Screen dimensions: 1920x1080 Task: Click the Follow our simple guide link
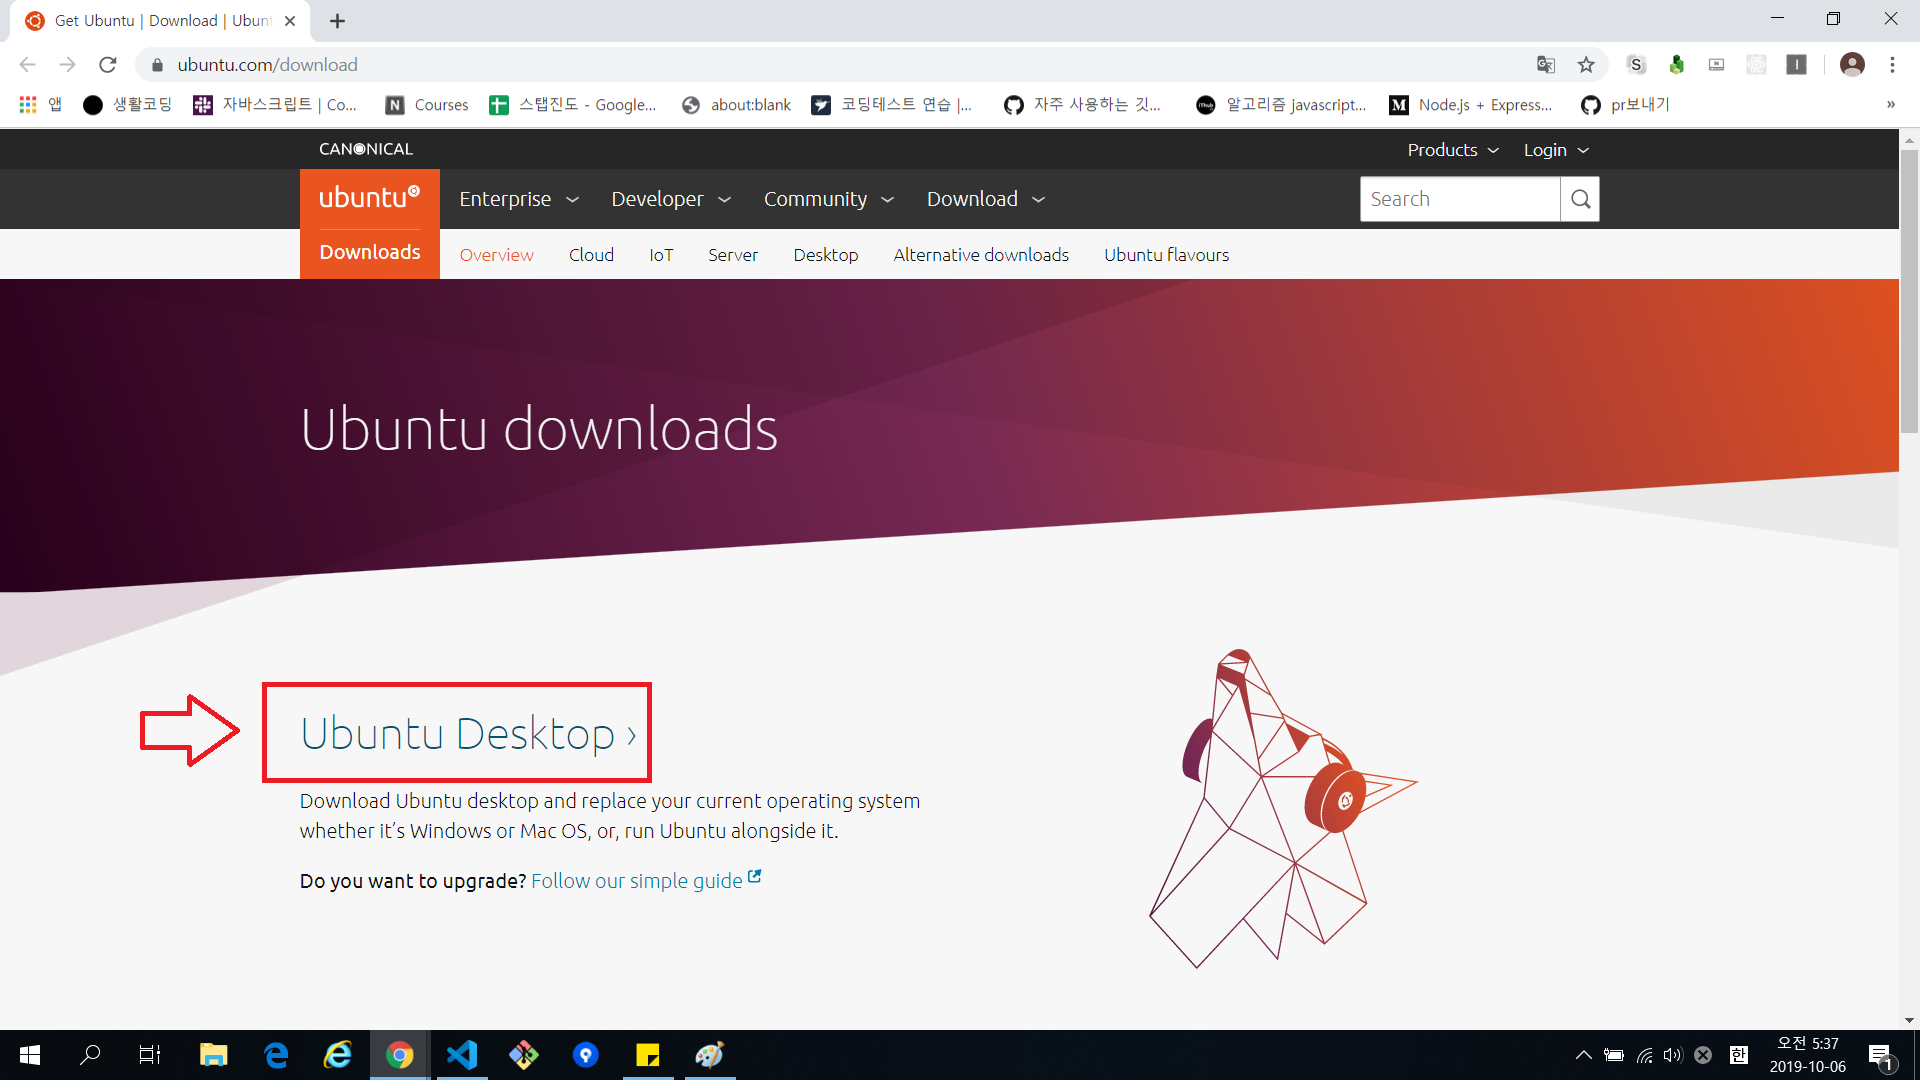pyautogui.click(x=637, y=881)
